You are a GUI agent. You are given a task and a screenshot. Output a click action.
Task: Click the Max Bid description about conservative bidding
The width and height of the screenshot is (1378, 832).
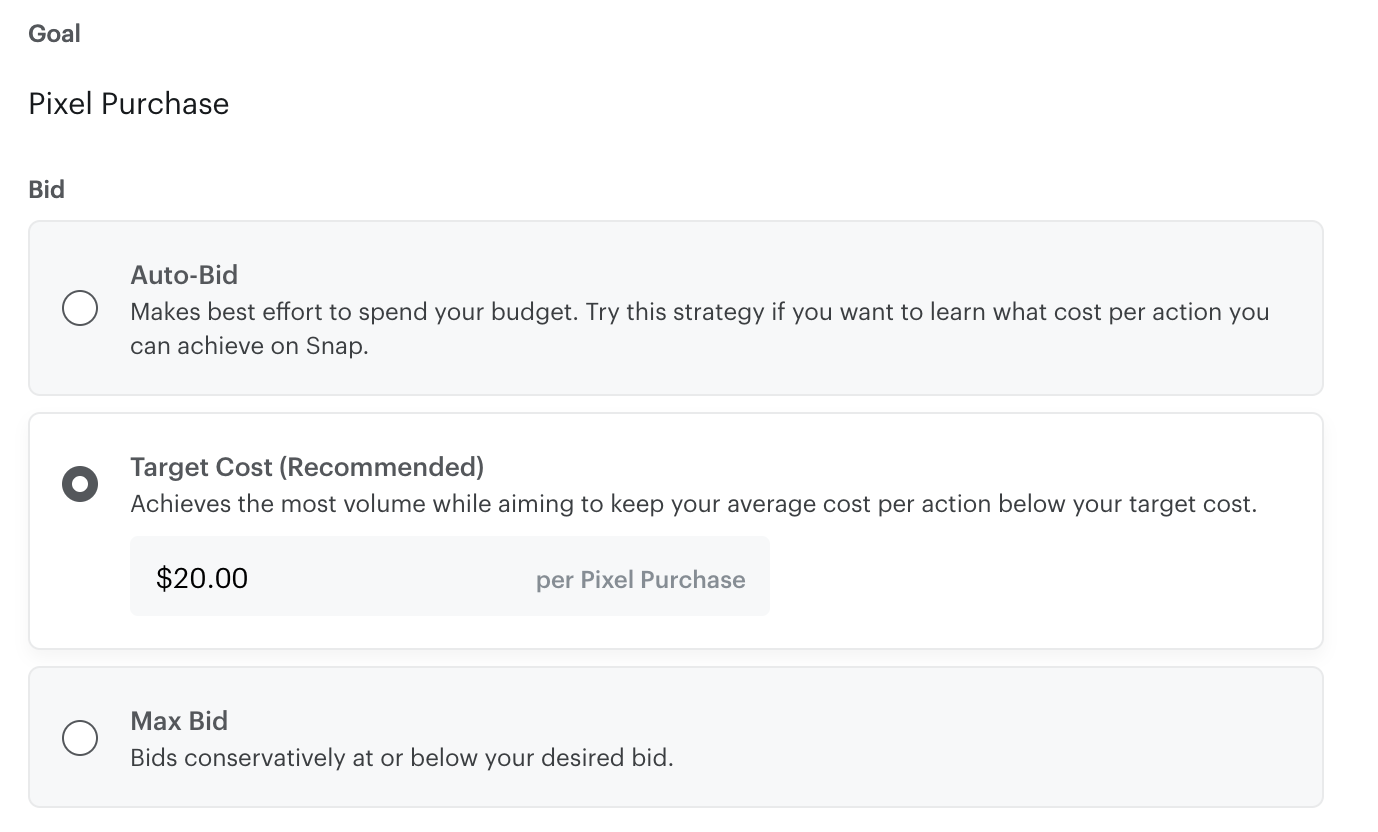402,757
